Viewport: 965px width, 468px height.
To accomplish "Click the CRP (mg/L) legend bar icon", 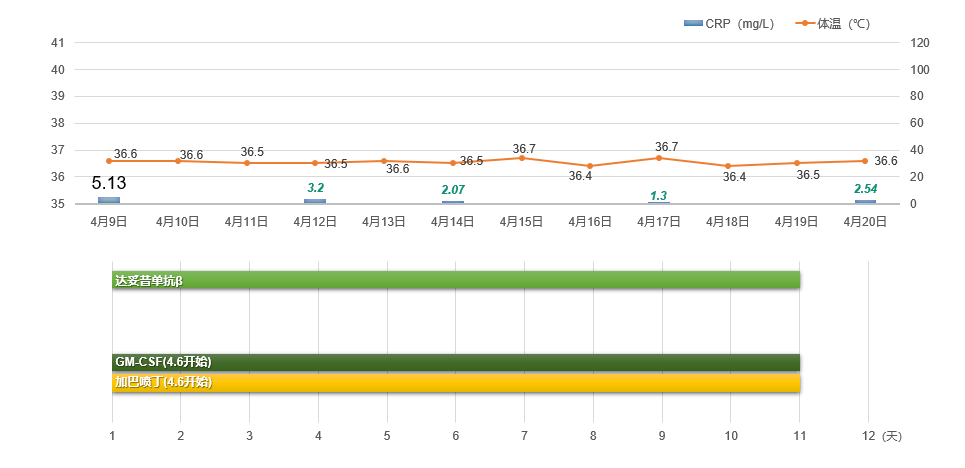I will [693, 23].
